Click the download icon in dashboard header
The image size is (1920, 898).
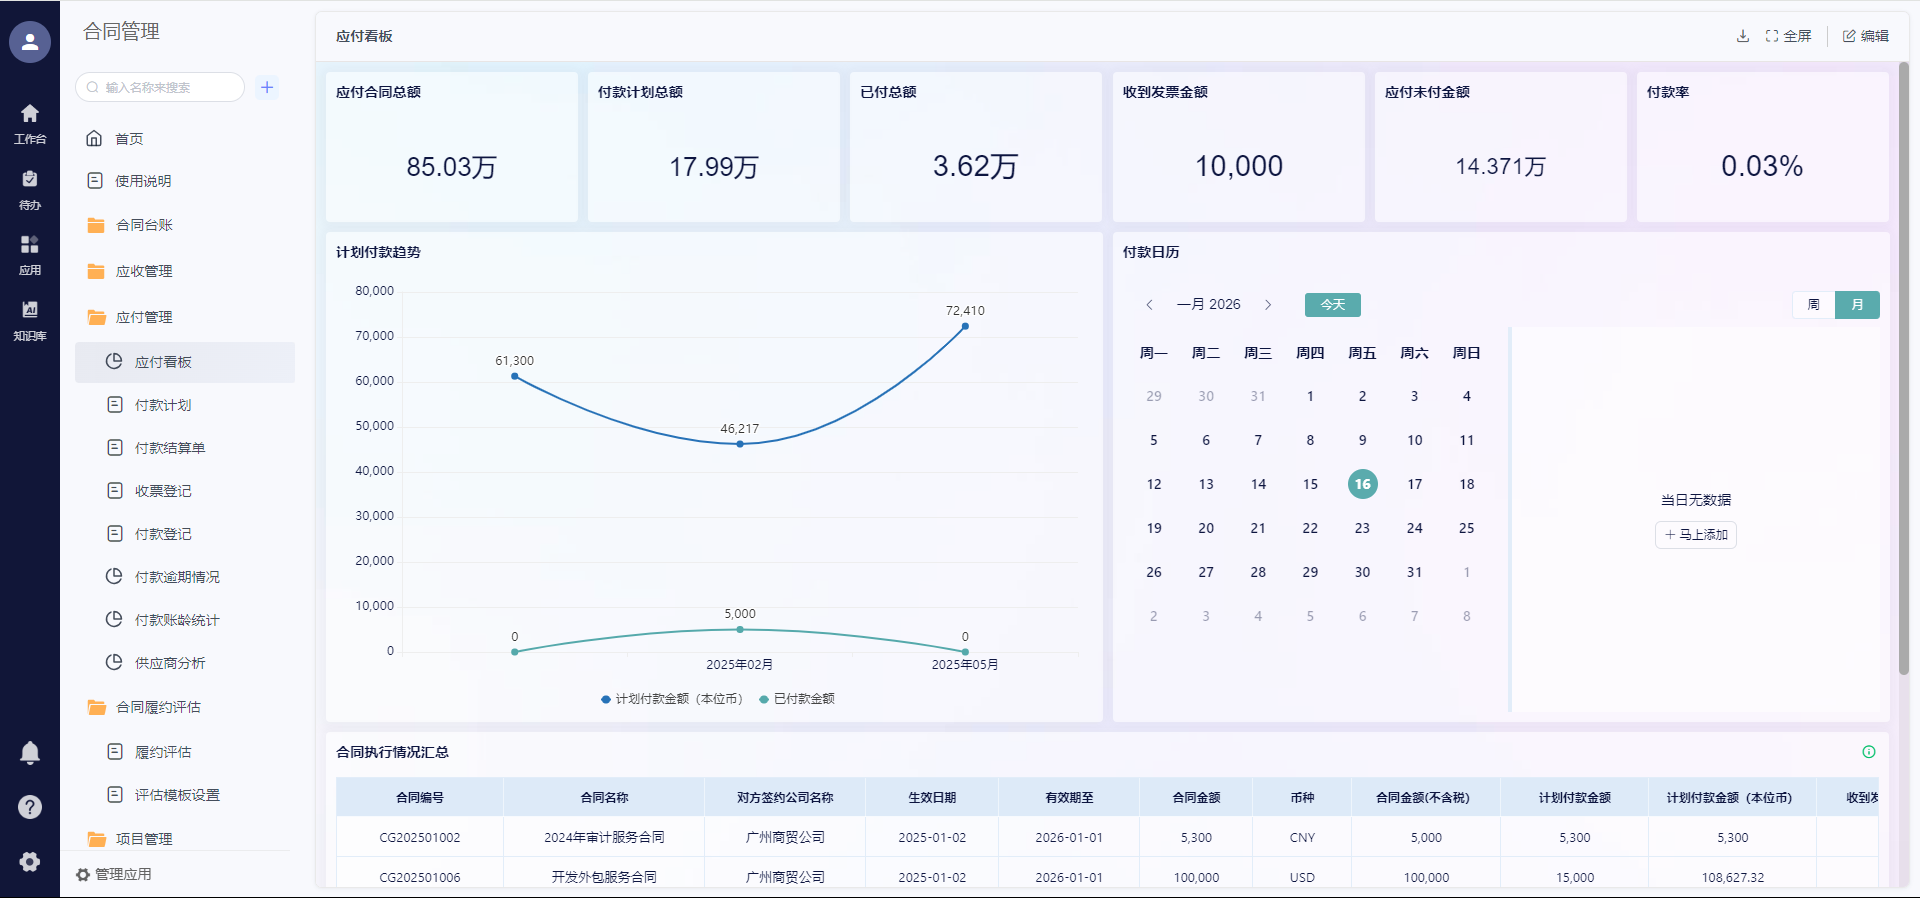1743,36
